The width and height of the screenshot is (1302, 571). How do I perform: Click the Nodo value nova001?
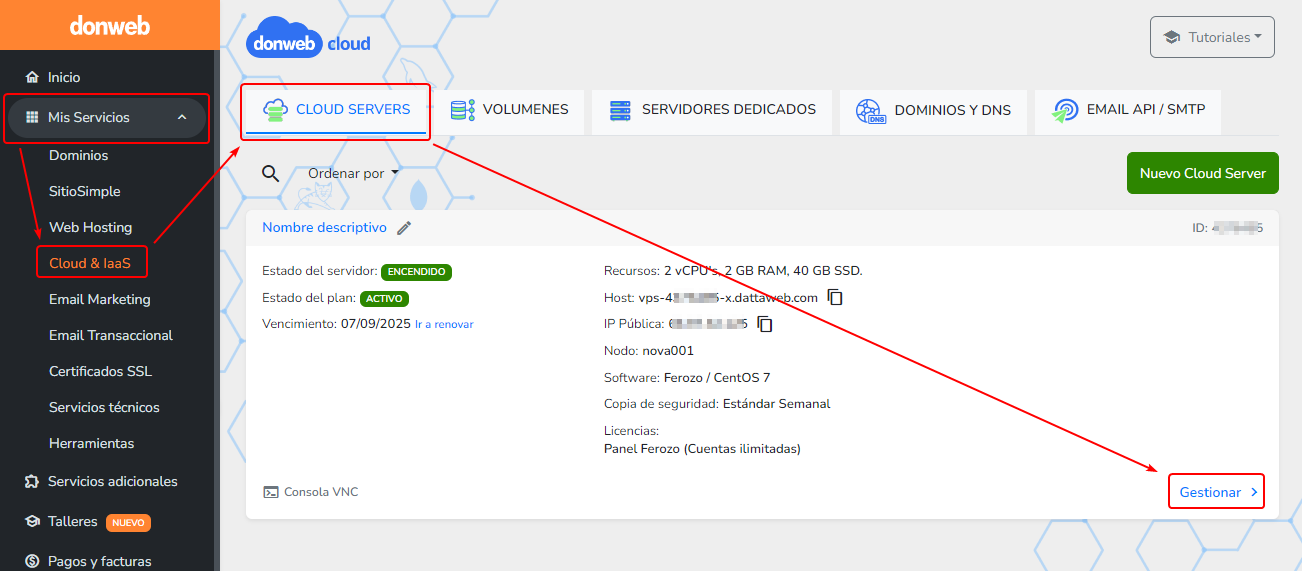coord(668,351)
